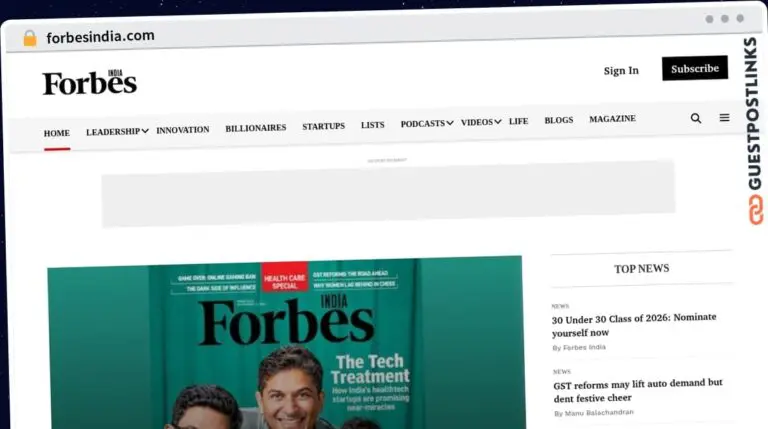The width and height of the screenshot is (768, 429).
Task: Open the Startups section
Action: coord(323,126)
